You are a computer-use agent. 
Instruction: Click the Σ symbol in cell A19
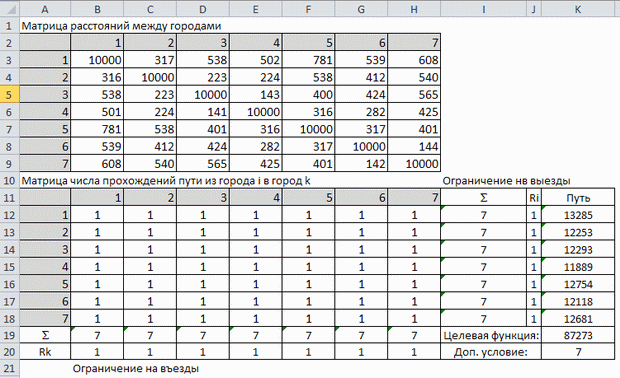pyautogui.click(x=45, y=335)
